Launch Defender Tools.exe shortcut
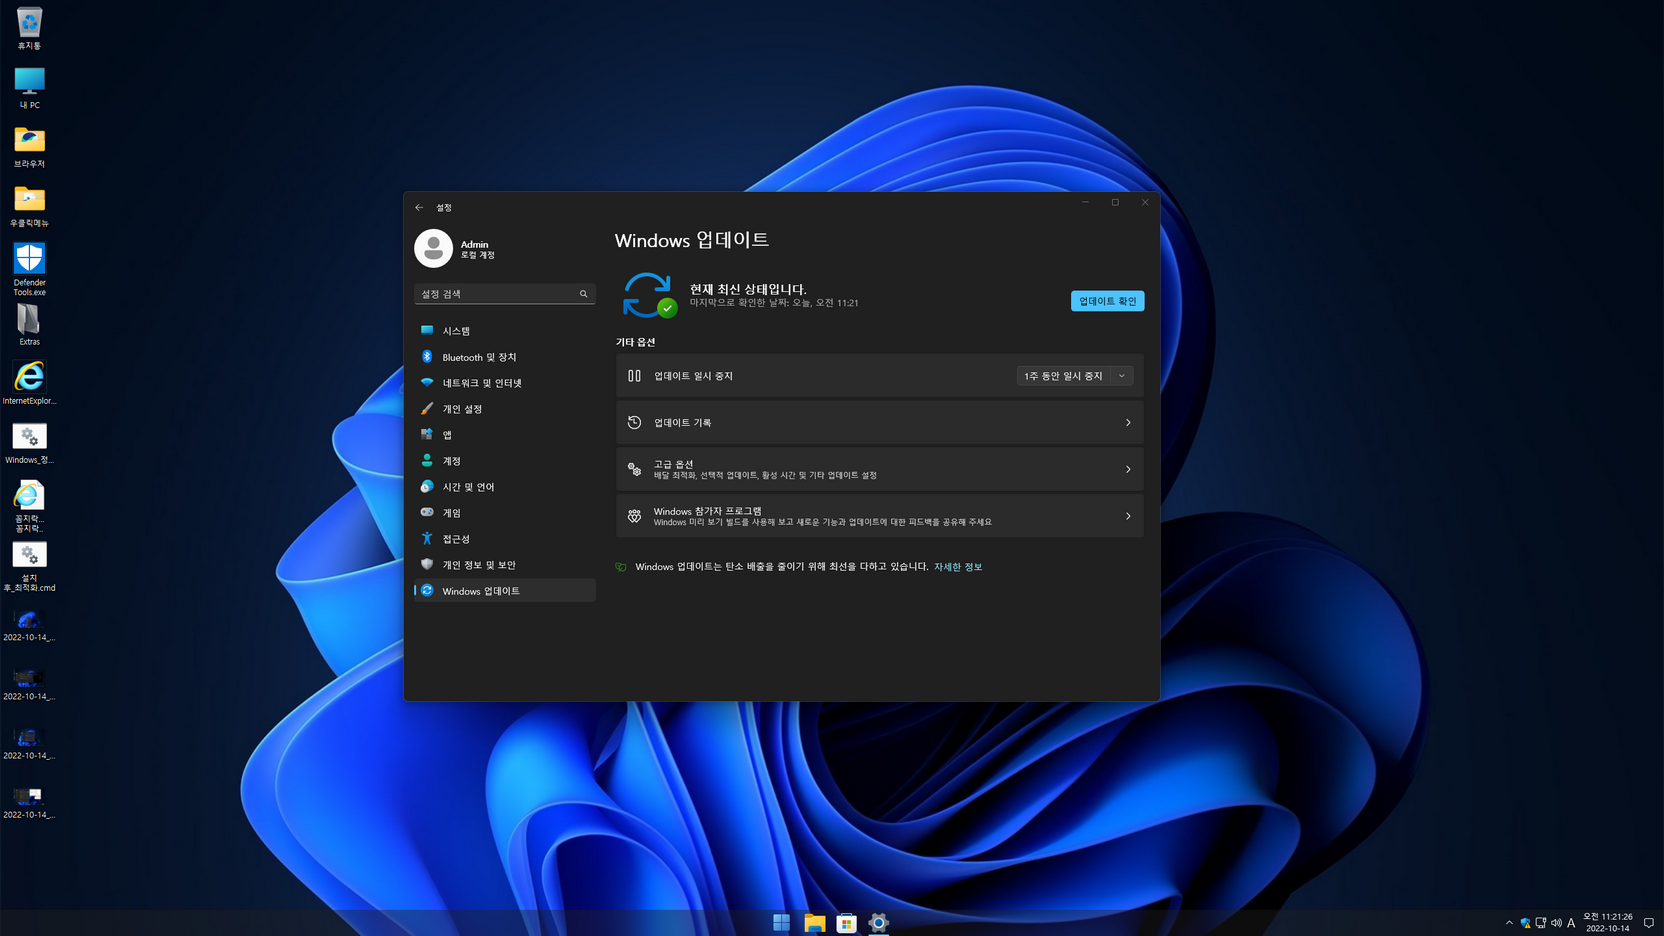 point(29,269)
